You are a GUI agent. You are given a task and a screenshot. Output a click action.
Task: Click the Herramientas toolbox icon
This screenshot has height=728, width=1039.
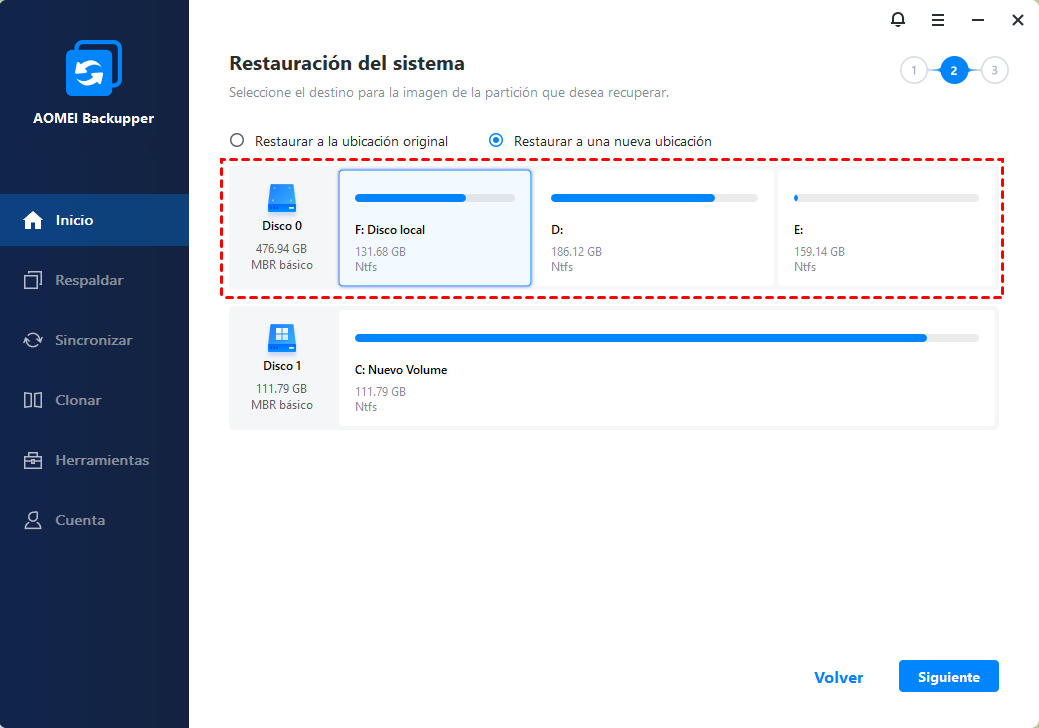point(32,460)
